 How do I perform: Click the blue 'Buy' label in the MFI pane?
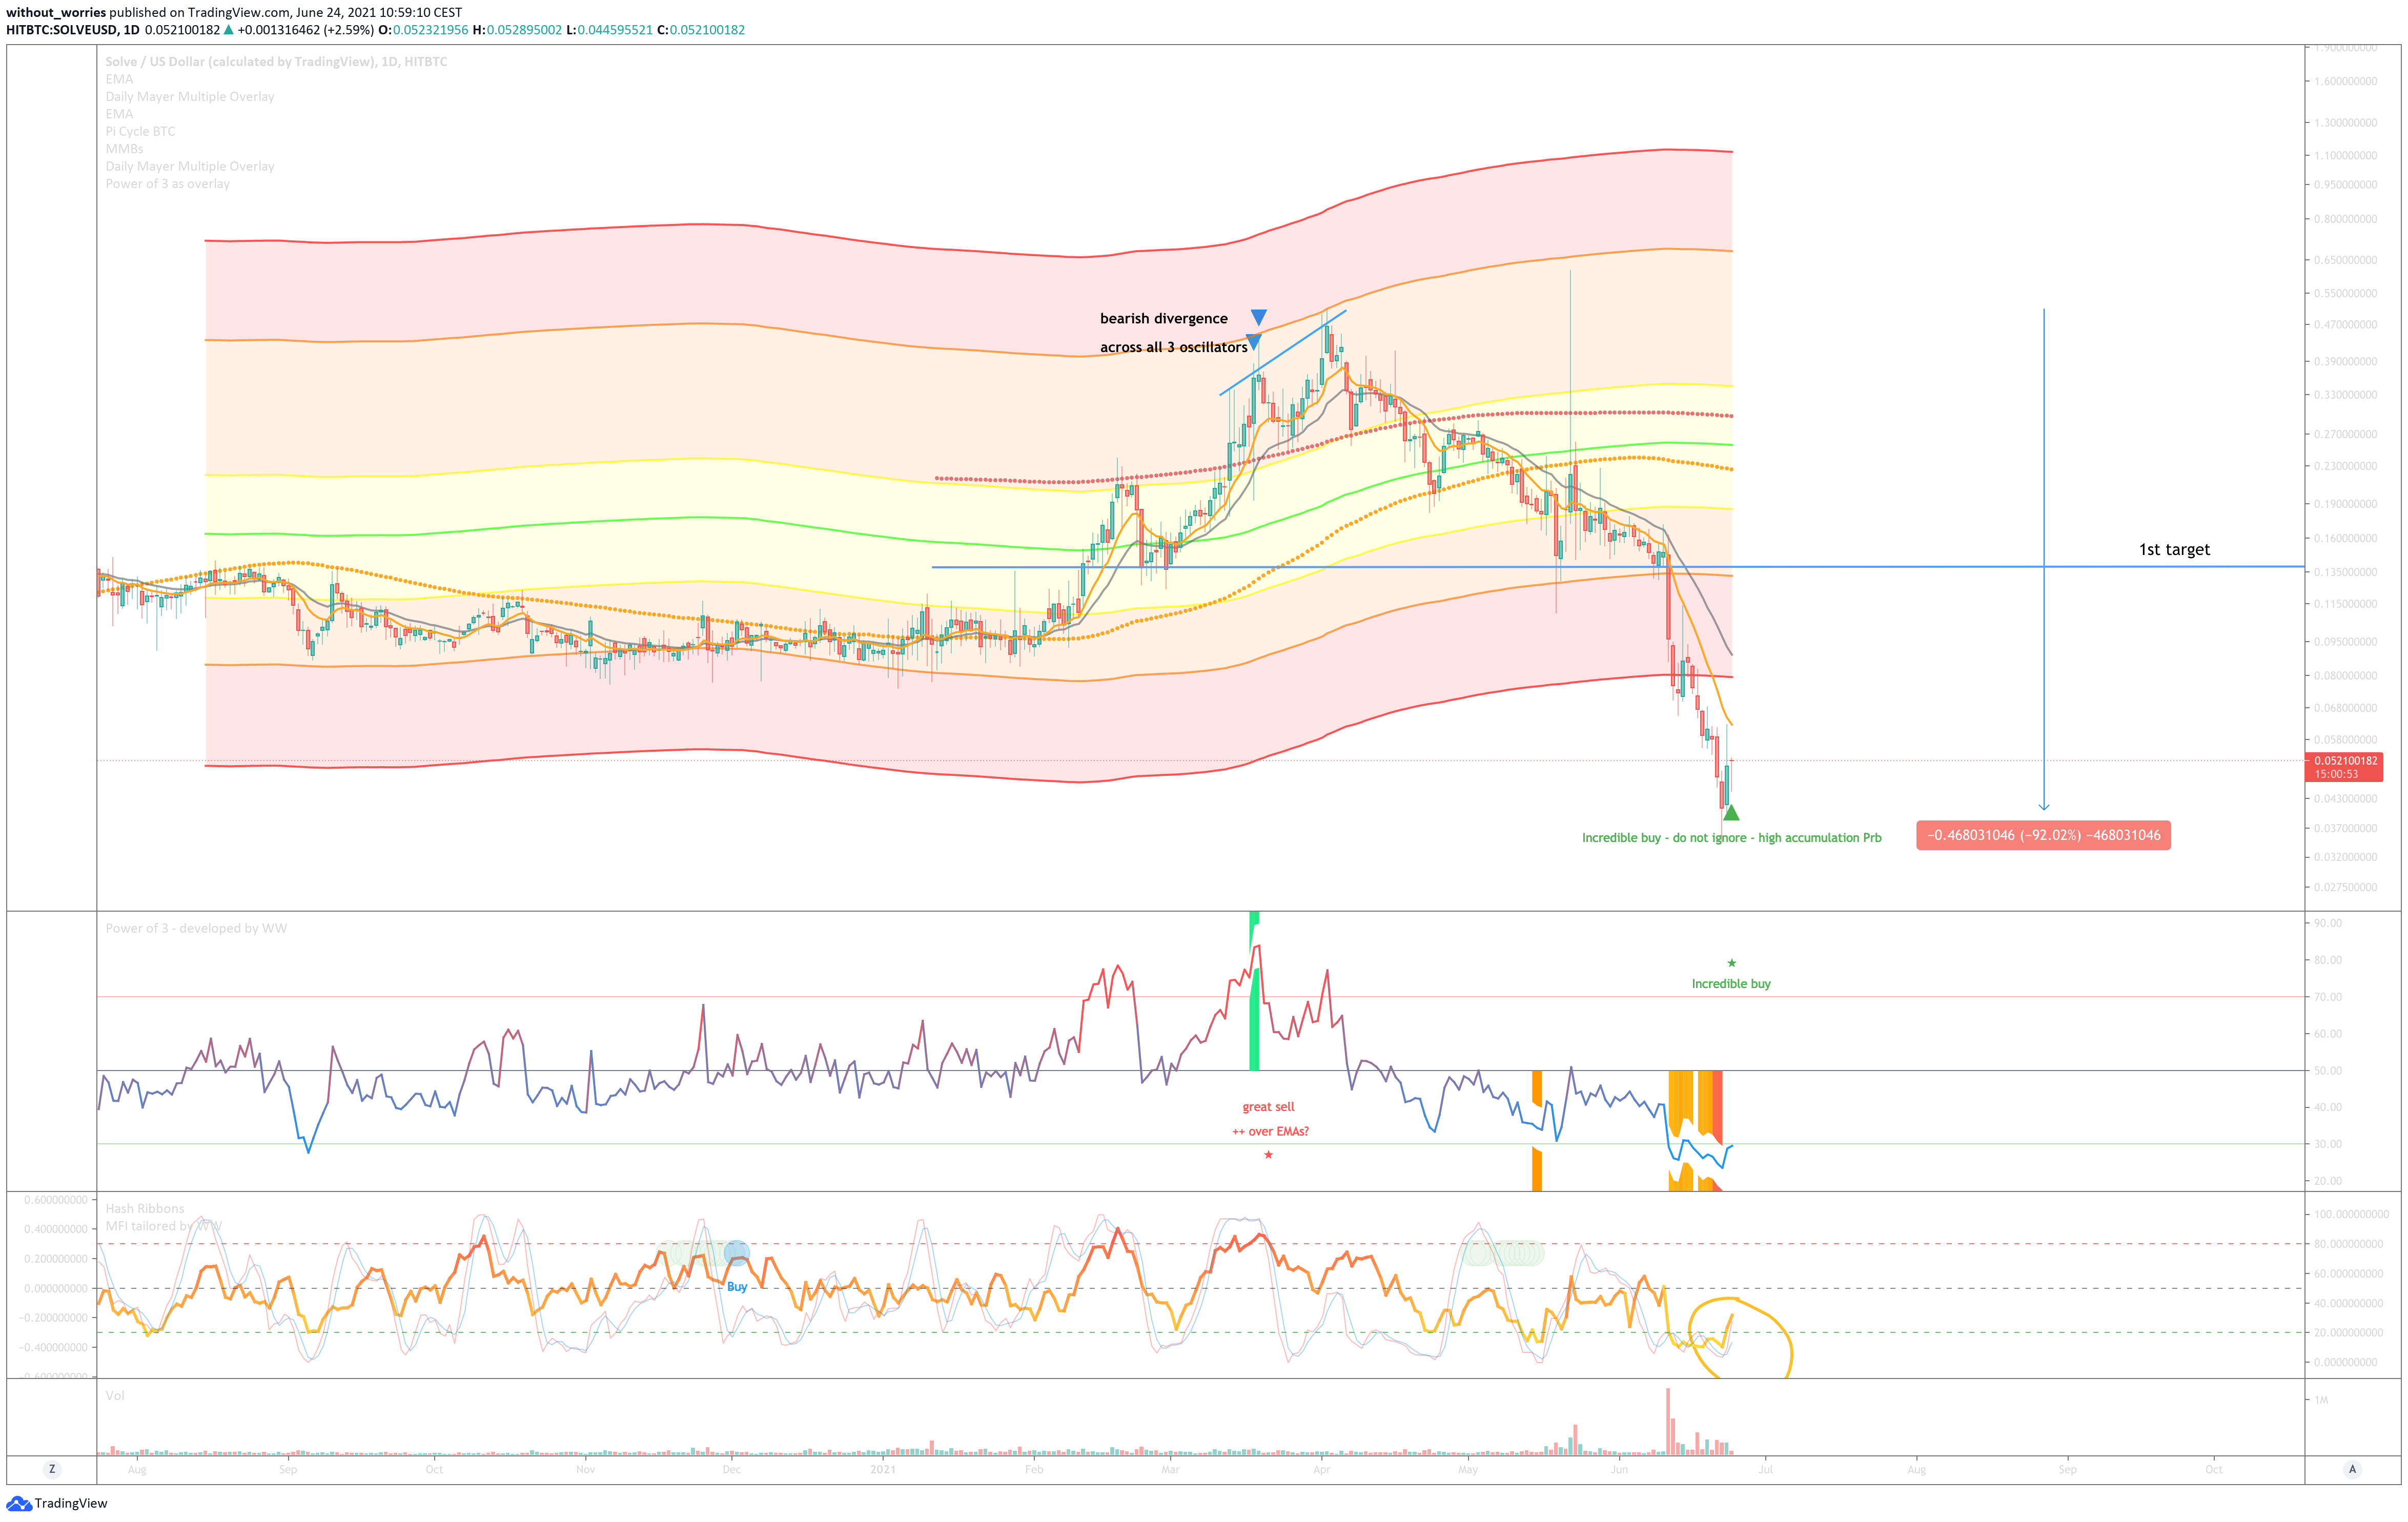point(737,1287)
